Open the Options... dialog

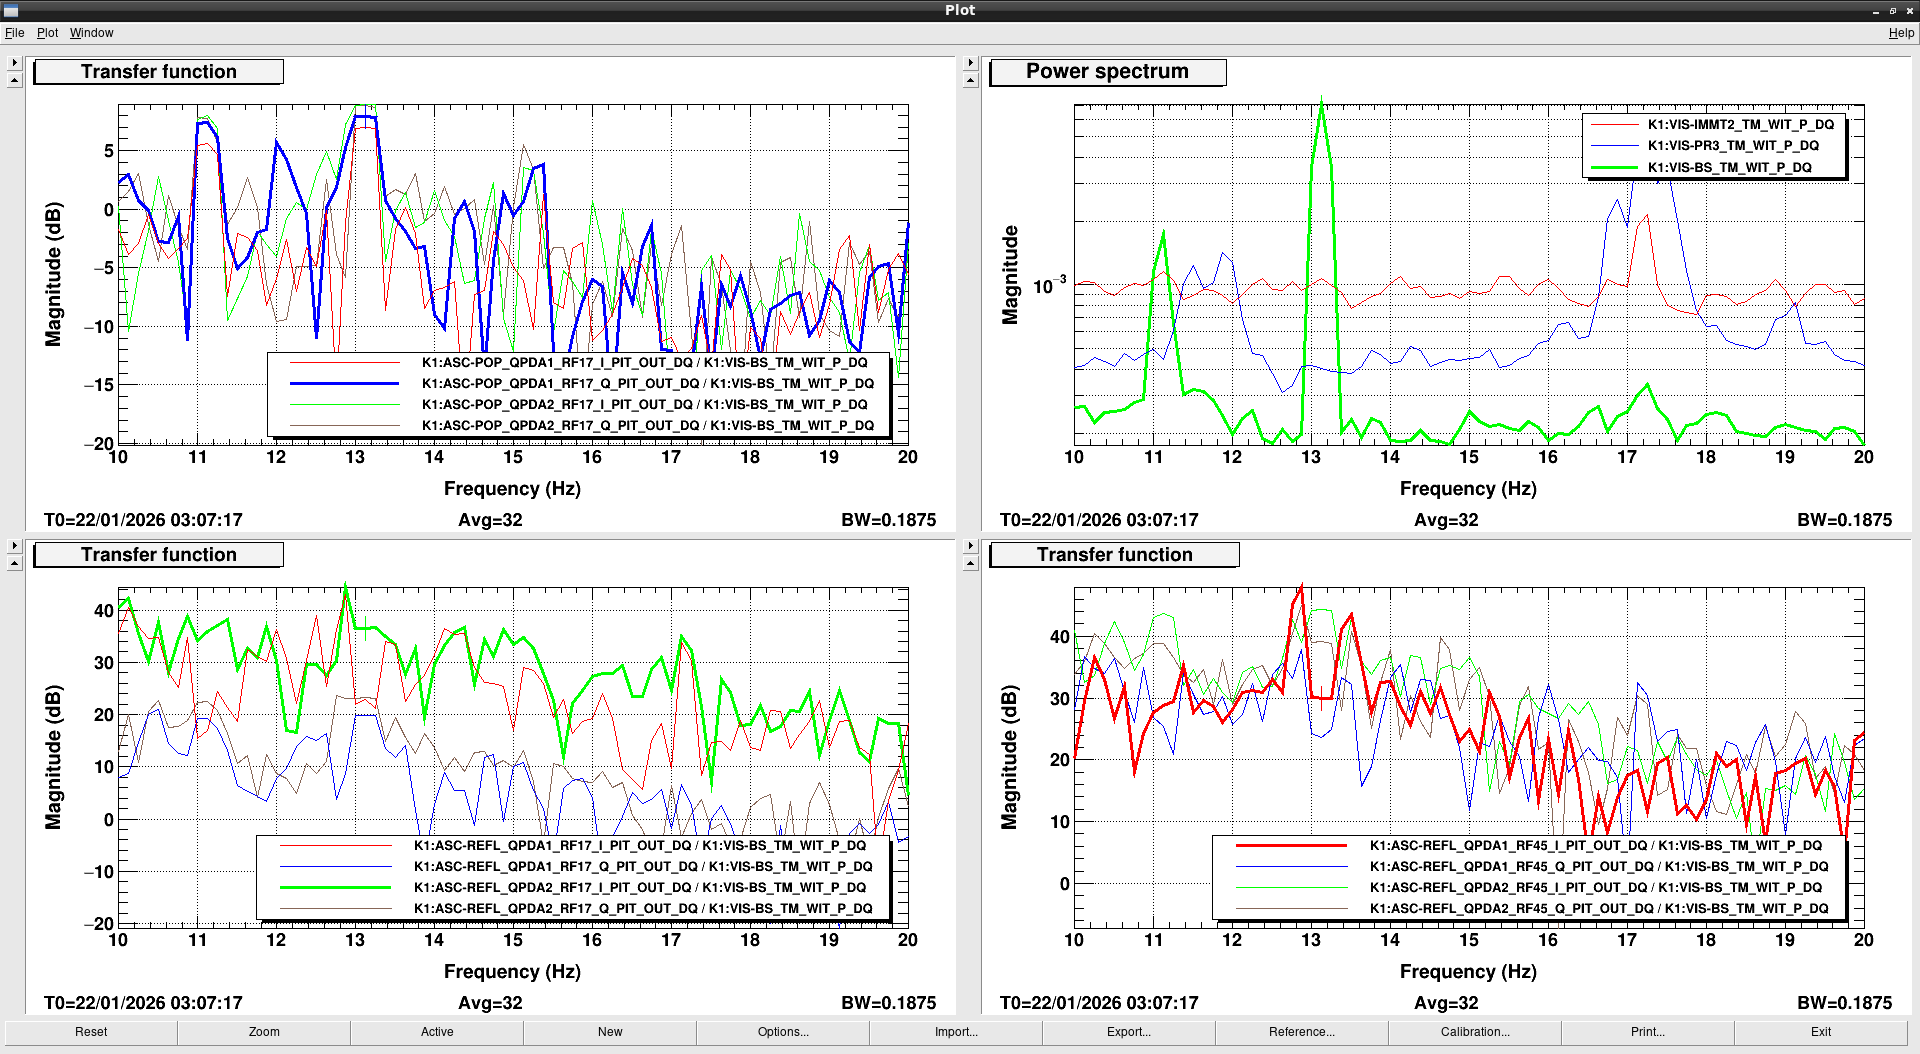pos(783,1032)
